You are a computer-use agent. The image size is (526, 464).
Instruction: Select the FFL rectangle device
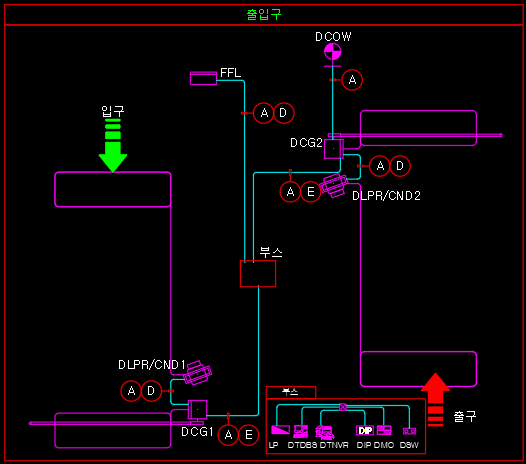(x=203, y=78)
